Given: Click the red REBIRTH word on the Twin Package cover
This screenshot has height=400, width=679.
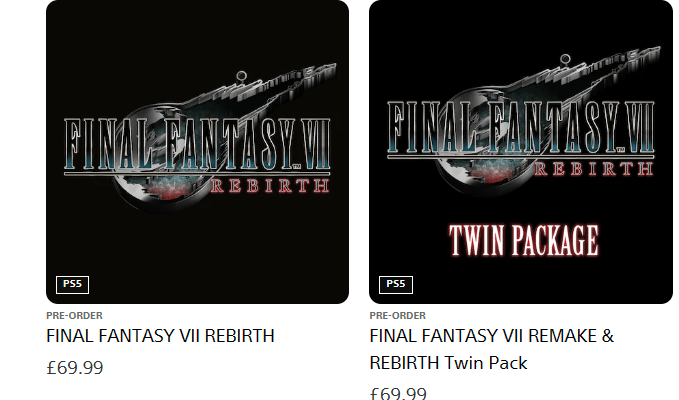Looking at the screenshot, I should click(x=593, y=168).
